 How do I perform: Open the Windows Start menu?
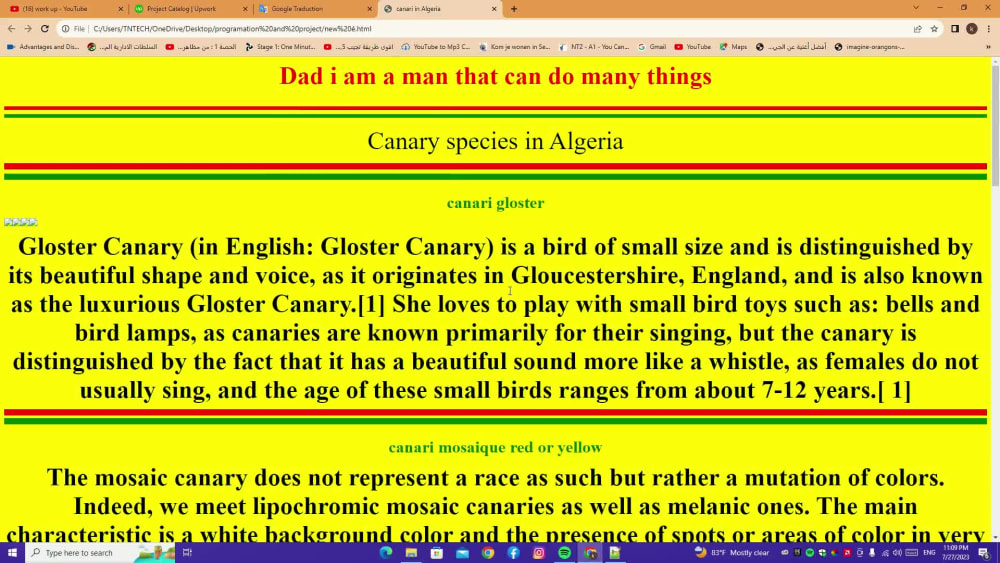[12, 552]
